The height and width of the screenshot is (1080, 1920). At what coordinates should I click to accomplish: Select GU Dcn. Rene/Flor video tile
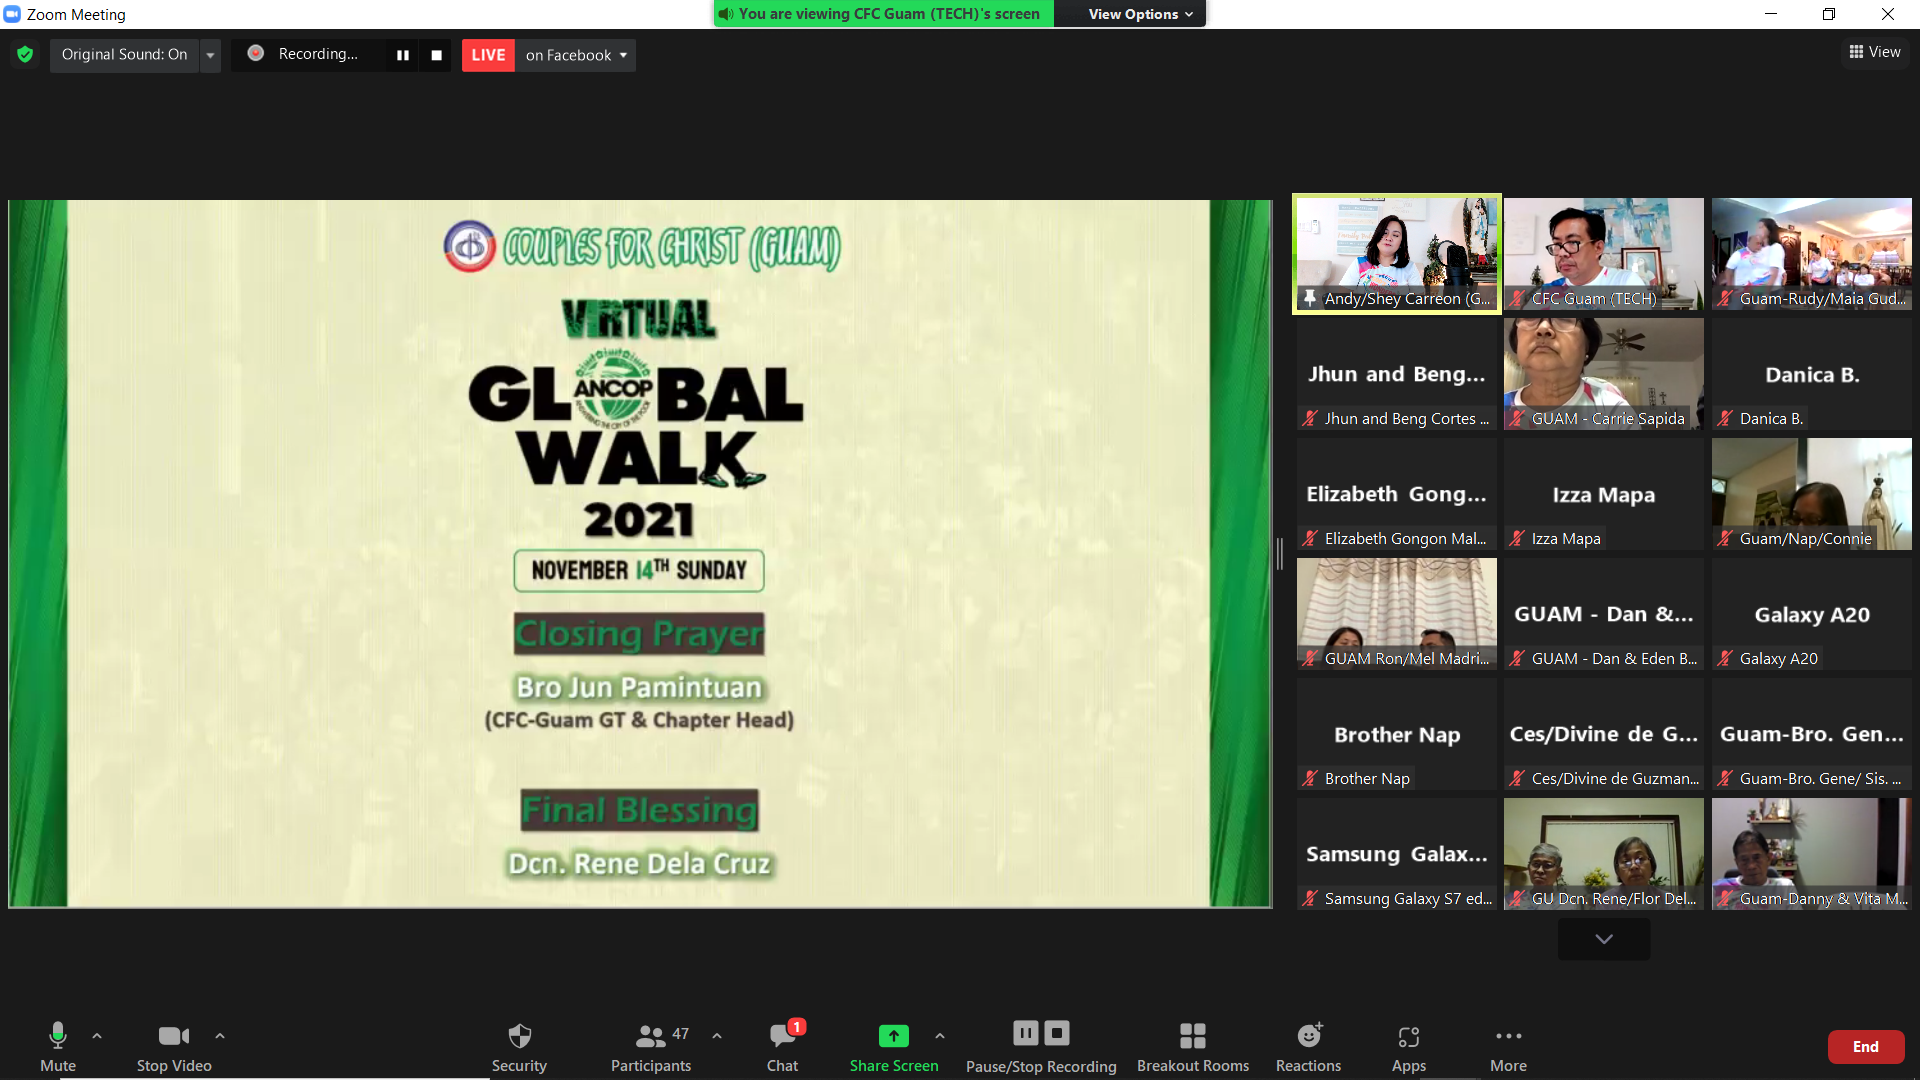coord(1603,854)
